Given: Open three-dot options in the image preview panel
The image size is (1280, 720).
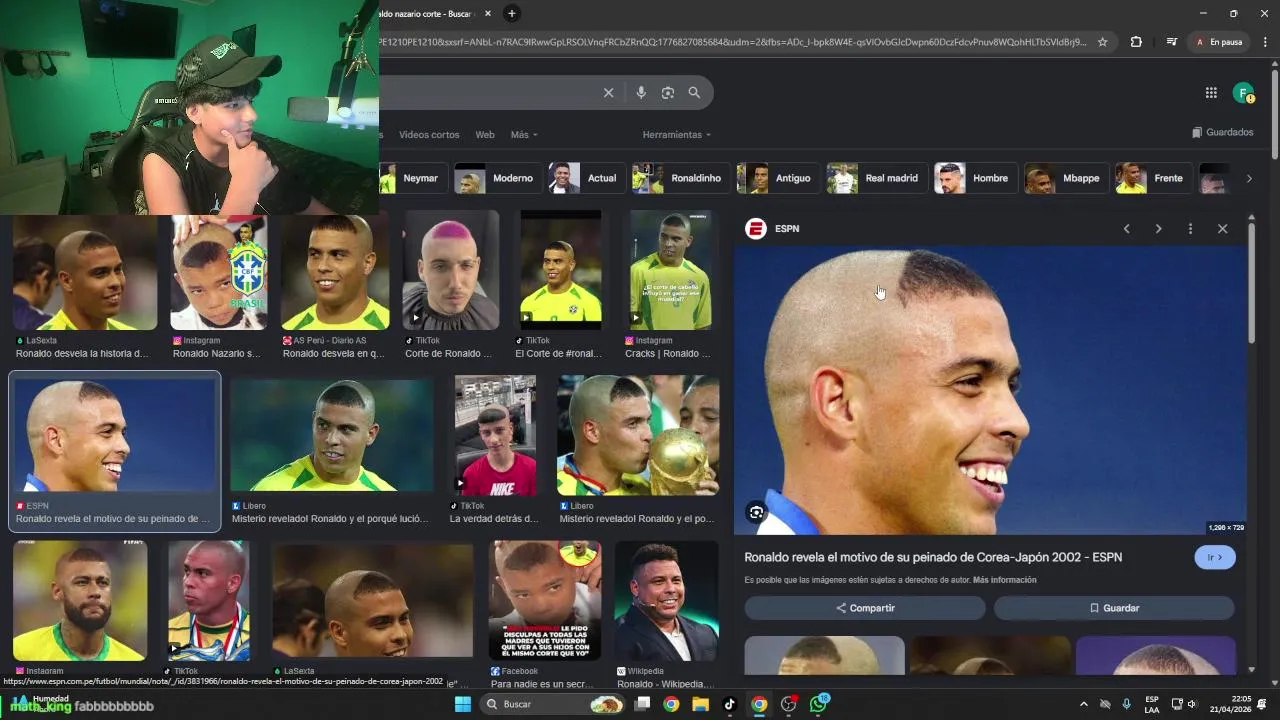Looking at the screenshot, I should coord(1190,229).
